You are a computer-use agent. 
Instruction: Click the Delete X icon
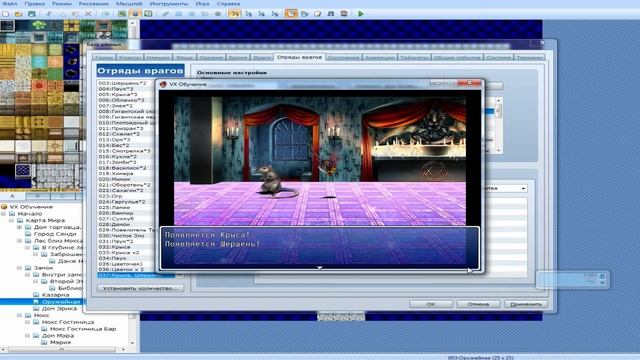(x=88, y=13)
